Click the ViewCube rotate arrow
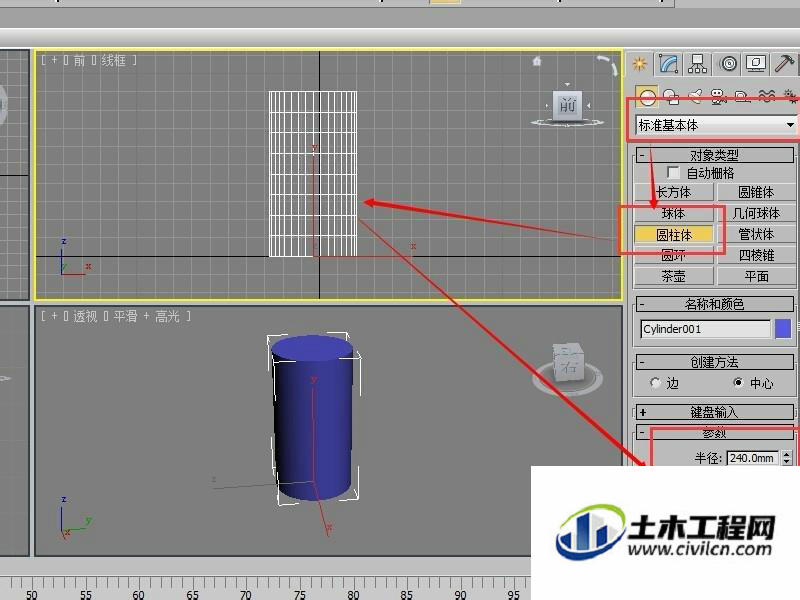This screenshot has height=600, width=800. point(607,64)
